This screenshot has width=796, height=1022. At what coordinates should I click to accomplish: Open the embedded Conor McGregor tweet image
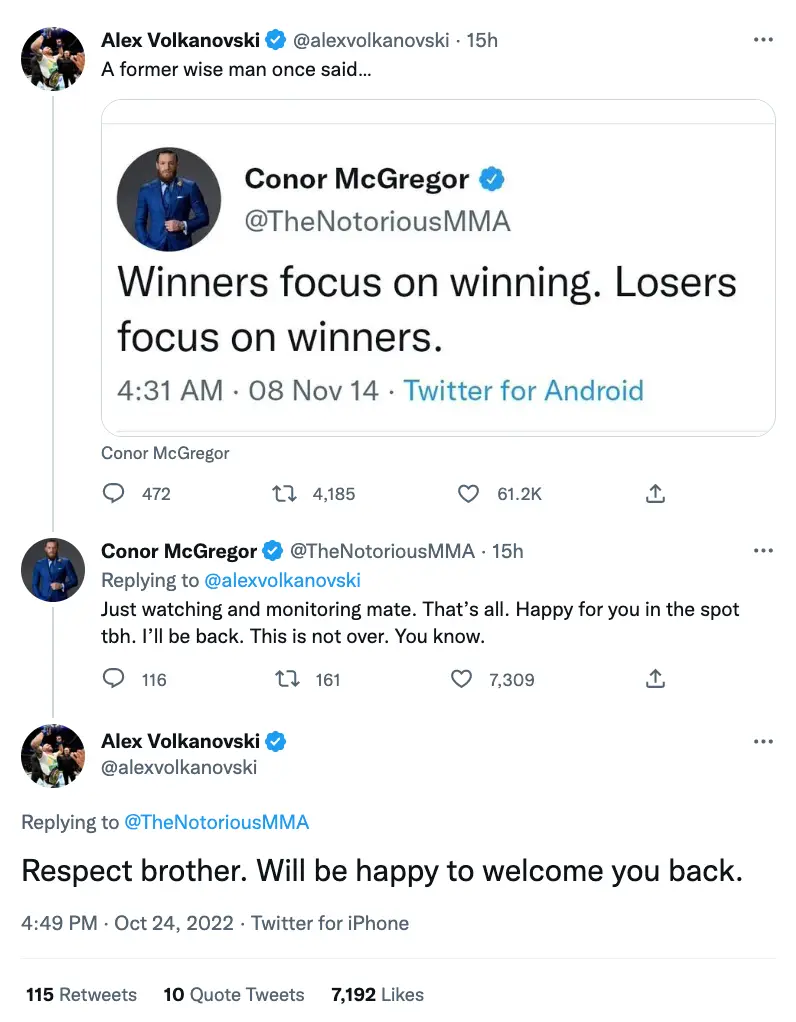tap(438, 268)
